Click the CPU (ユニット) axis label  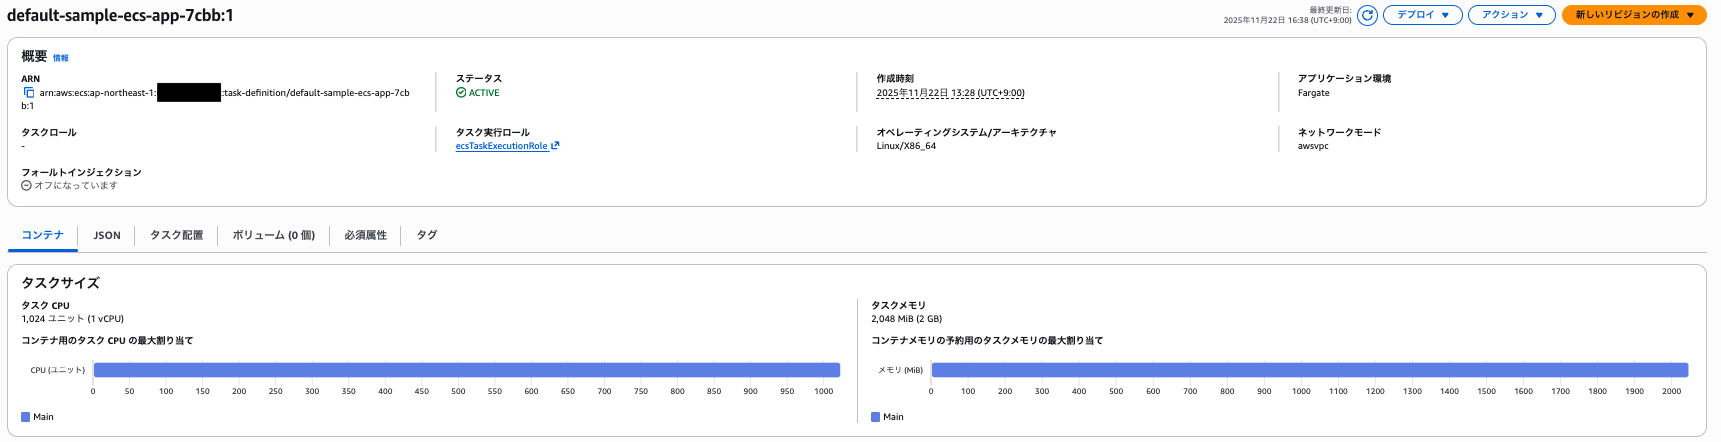(58, 370)
